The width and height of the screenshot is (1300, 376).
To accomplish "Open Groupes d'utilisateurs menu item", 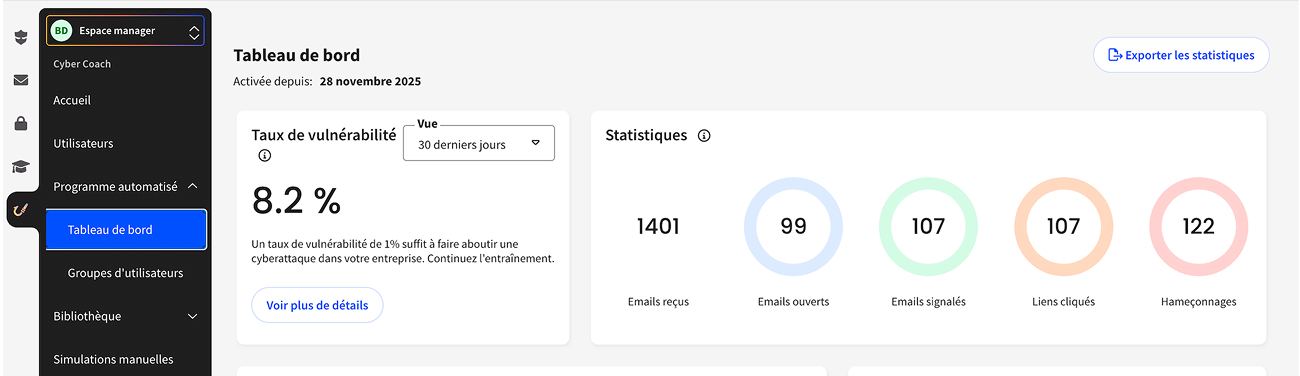I will [125, 273].
